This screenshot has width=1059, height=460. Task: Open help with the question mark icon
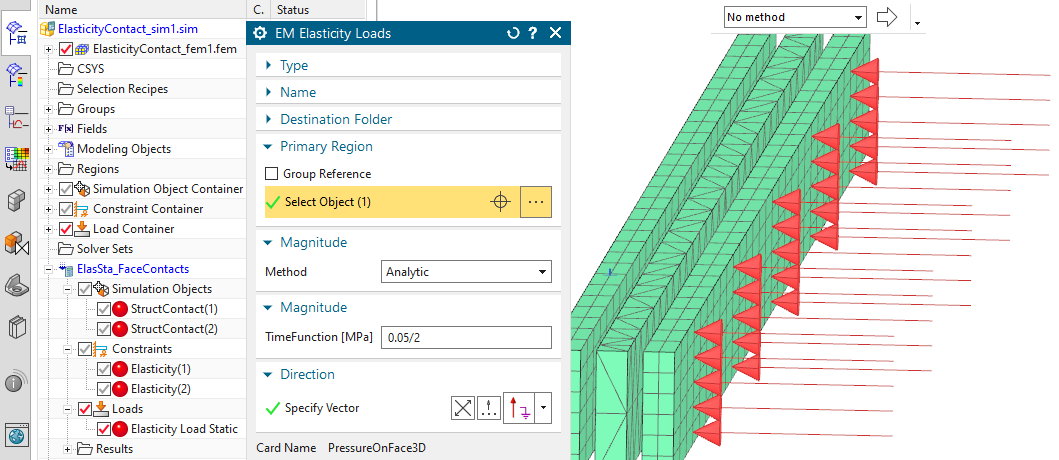tap(533, 33)
